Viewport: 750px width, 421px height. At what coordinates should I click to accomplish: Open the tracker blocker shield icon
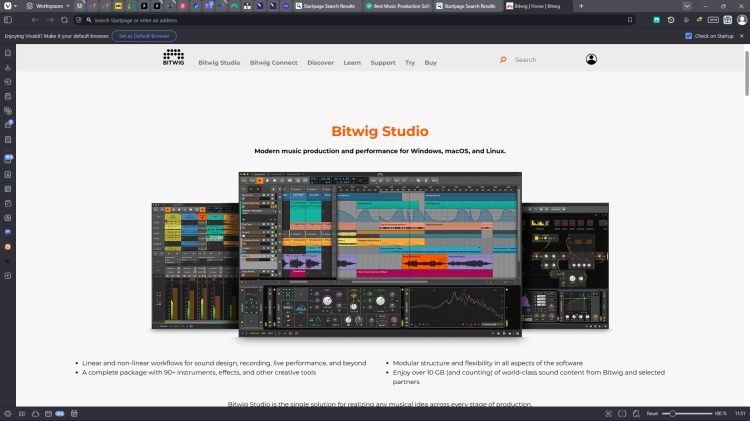79,20
